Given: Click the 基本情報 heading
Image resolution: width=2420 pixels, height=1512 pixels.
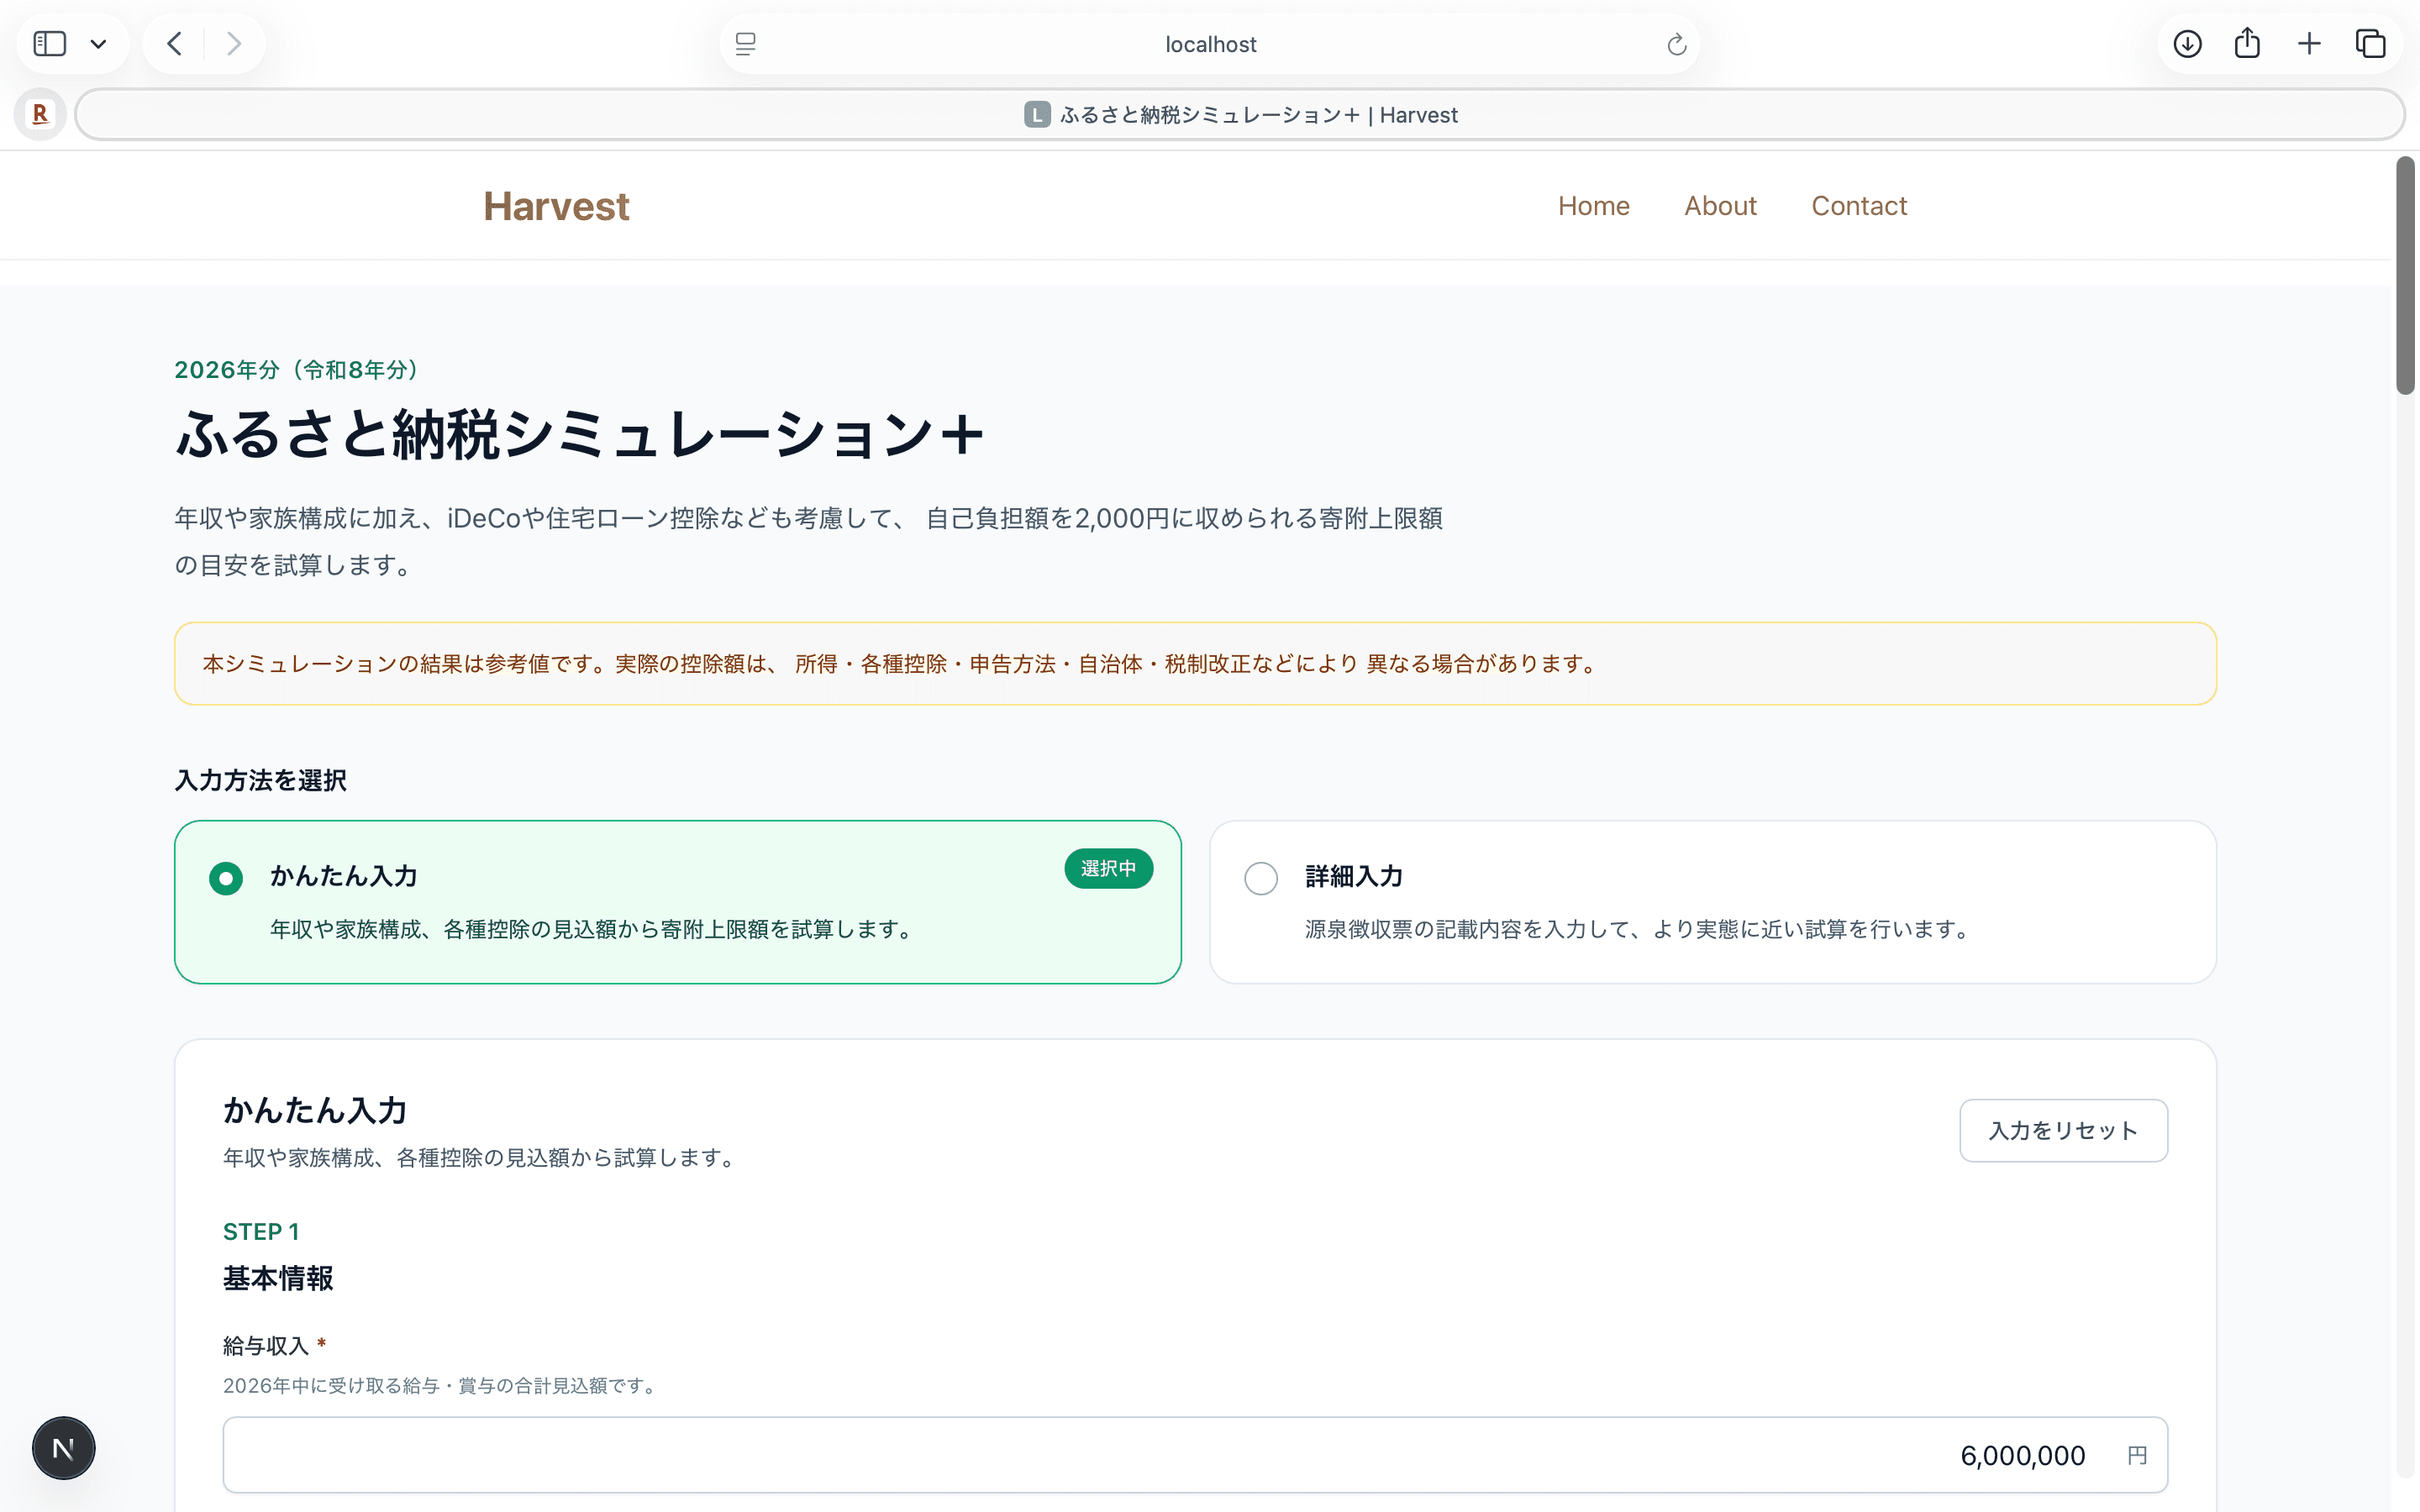Looking at the screenshot, I should [x=278, y=1278].
